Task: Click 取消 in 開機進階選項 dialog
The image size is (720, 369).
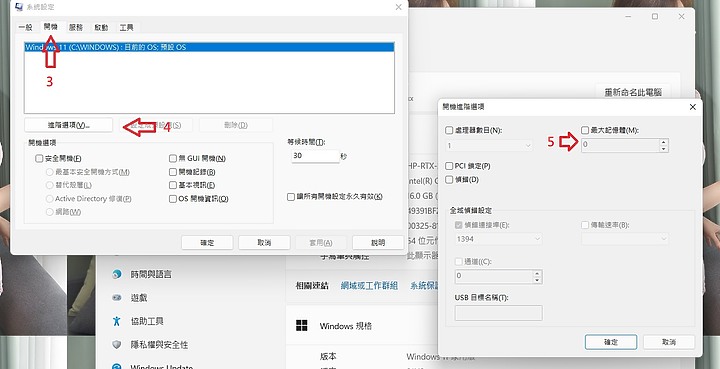Action: (669, 342)
